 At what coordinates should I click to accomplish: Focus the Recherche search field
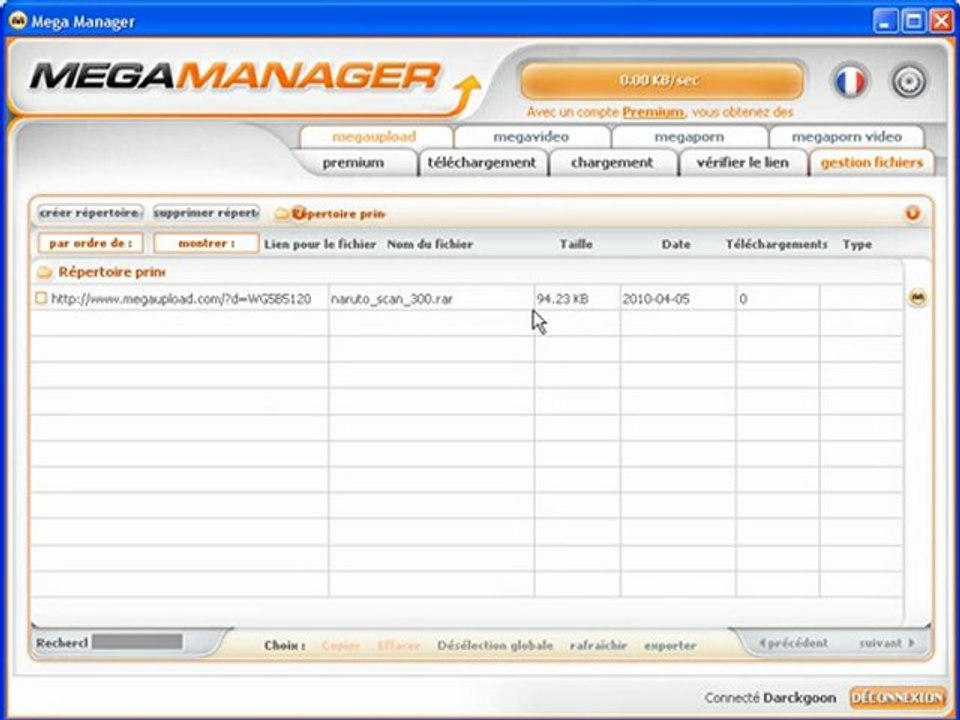[137, 642]
